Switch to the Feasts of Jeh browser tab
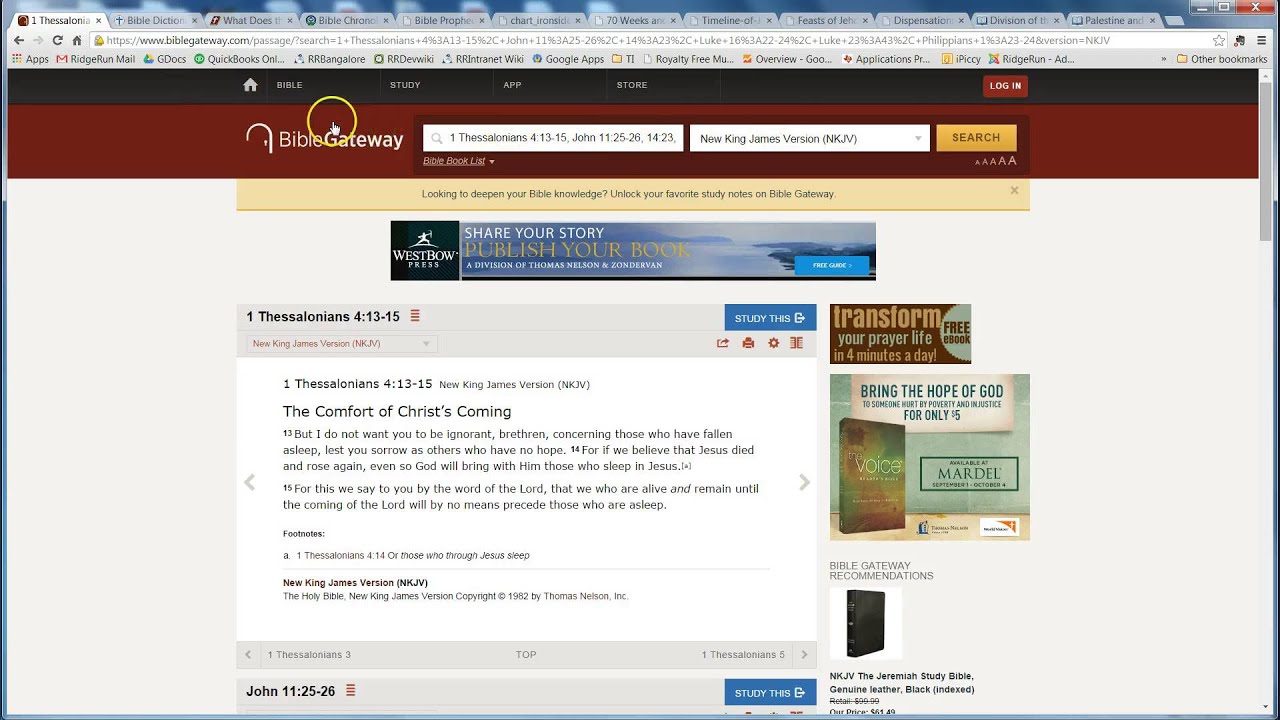This screenshot has height=720, width=1280. [x=826, y=20]
